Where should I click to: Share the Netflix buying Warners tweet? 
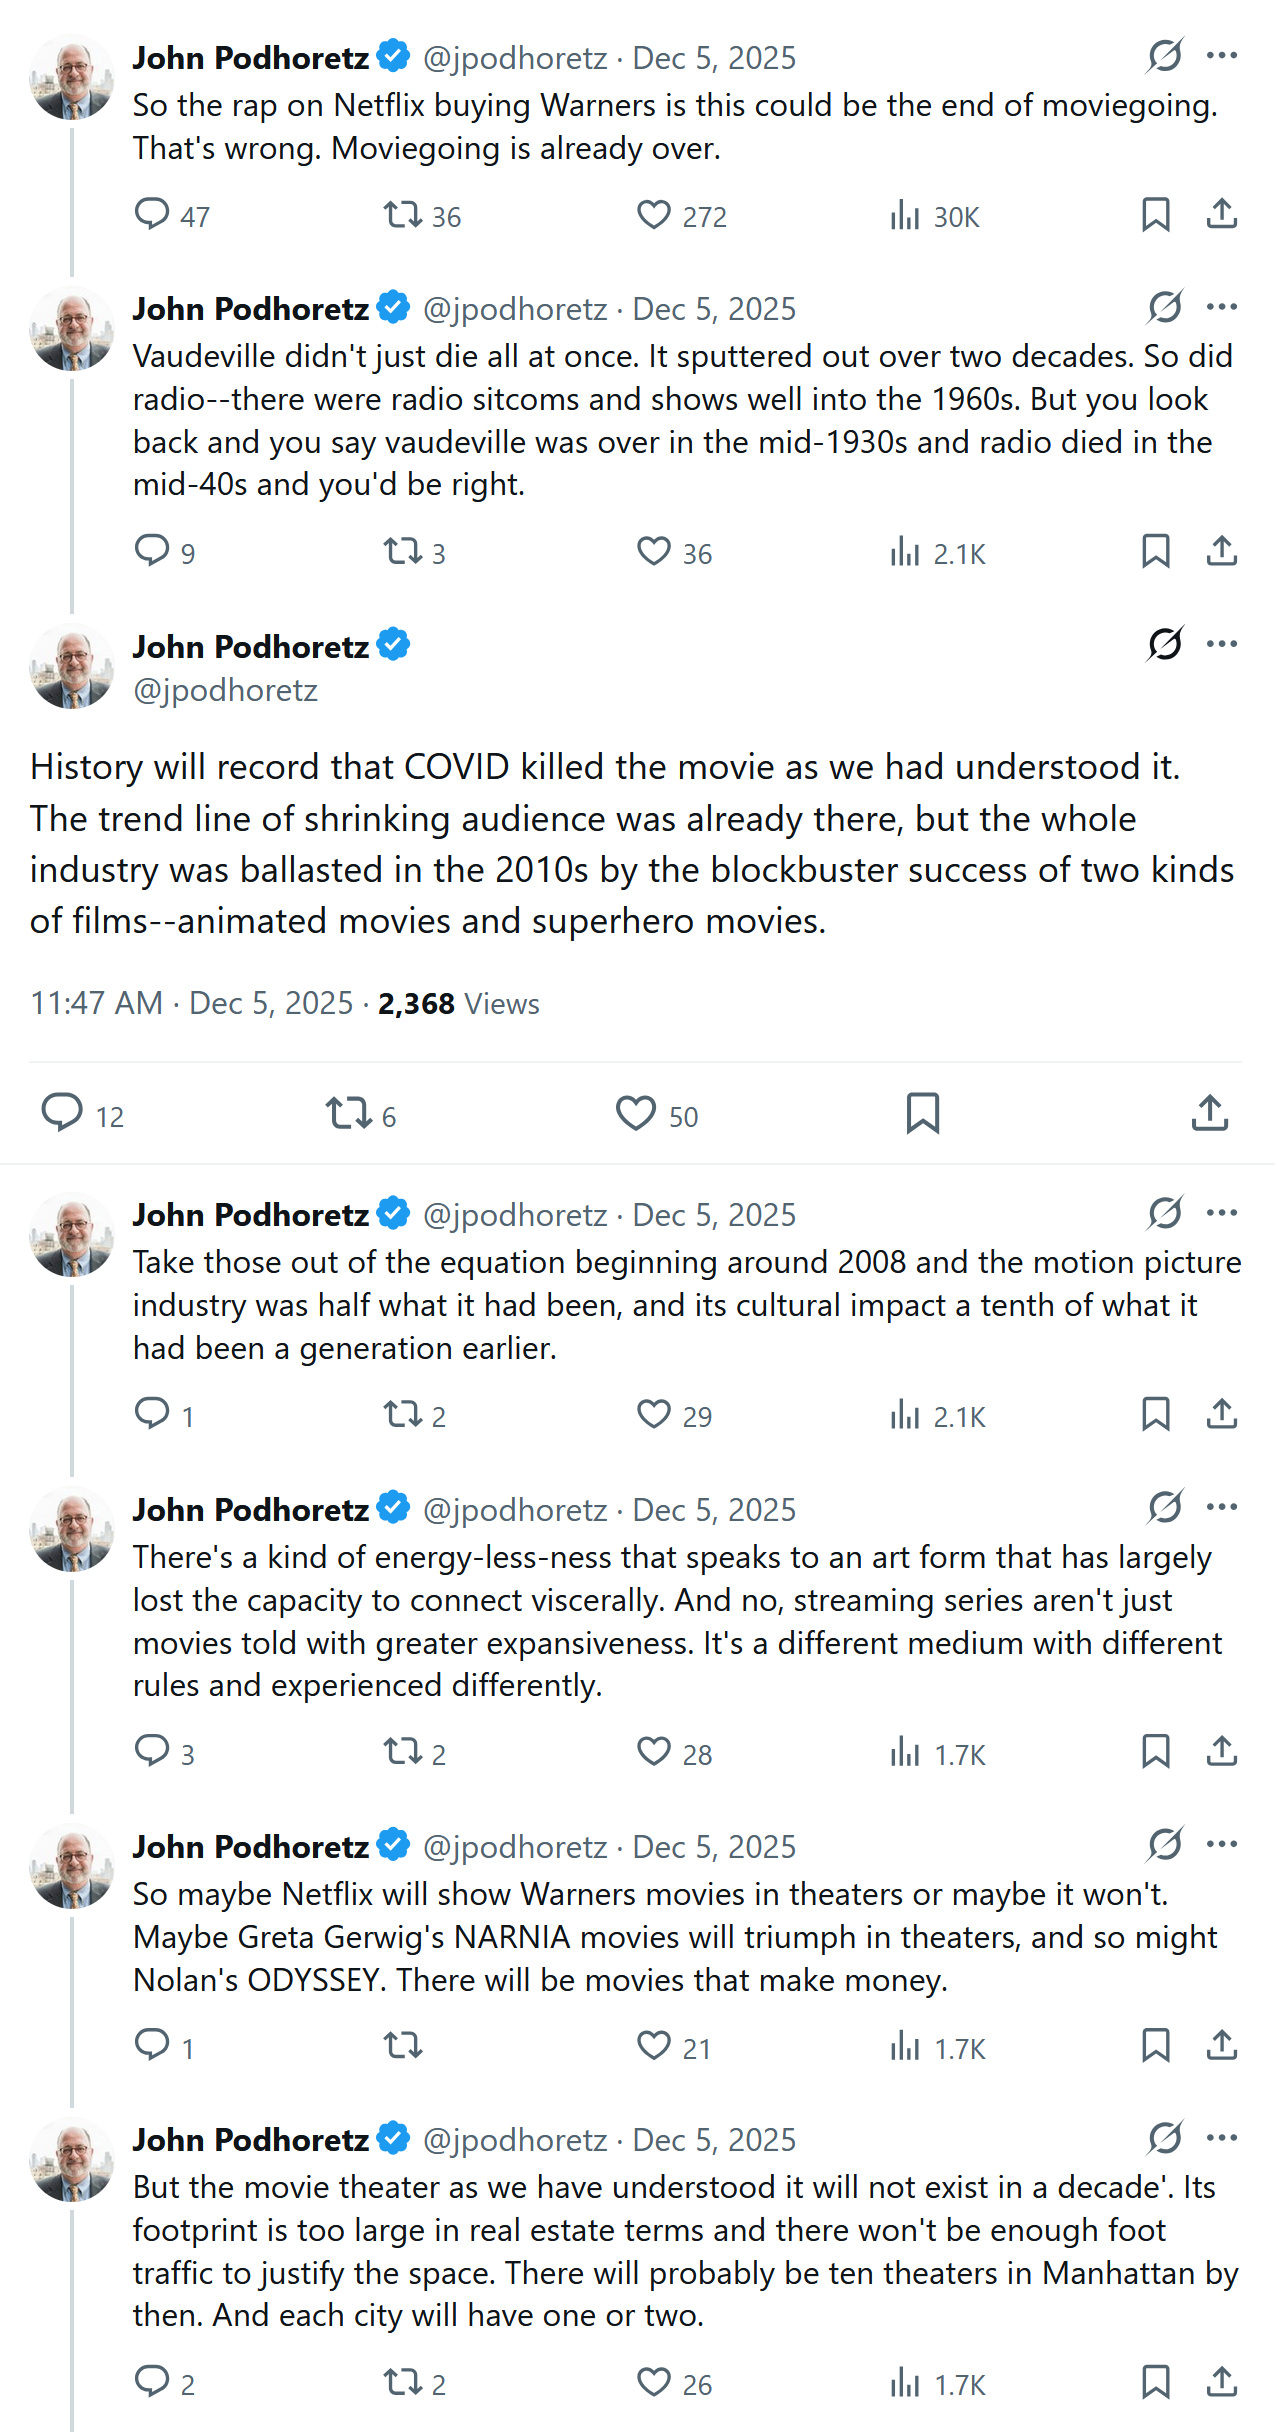coord(1221,214)
